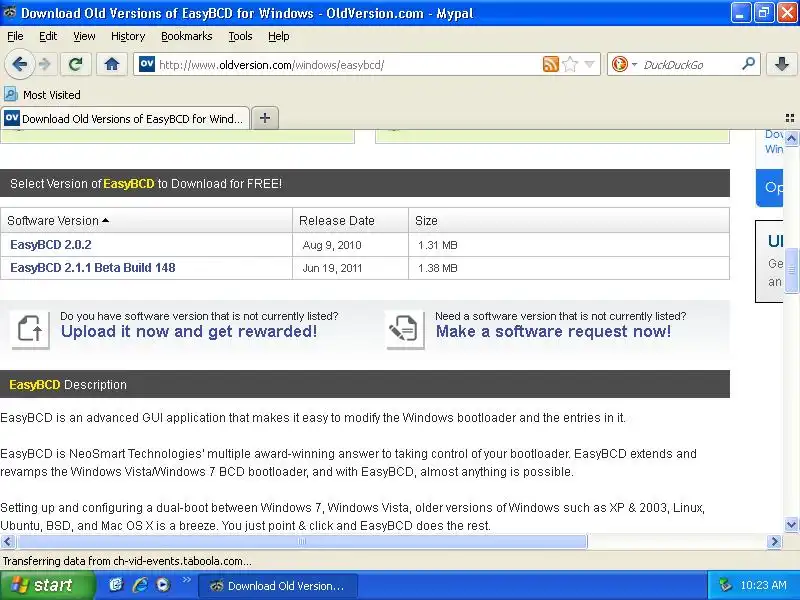Click the upload document icon
Screen dimensions: 800x600
pos(30,330)
